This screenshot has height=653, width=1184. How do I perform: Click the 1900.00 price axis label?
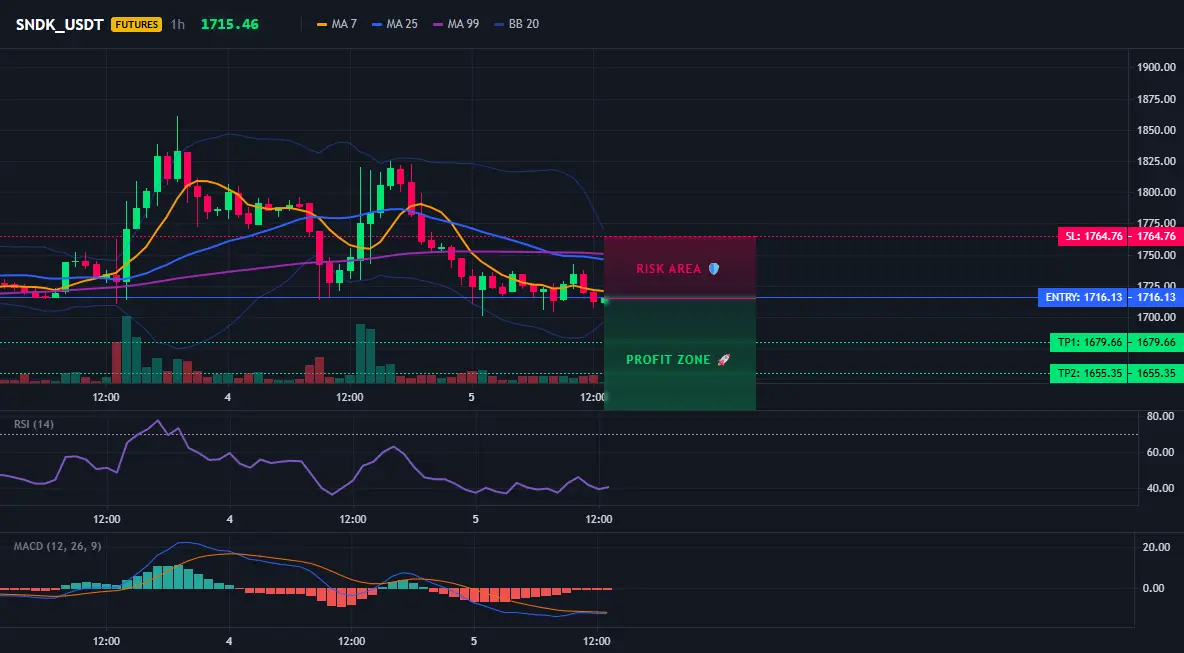click(1156, 68)
